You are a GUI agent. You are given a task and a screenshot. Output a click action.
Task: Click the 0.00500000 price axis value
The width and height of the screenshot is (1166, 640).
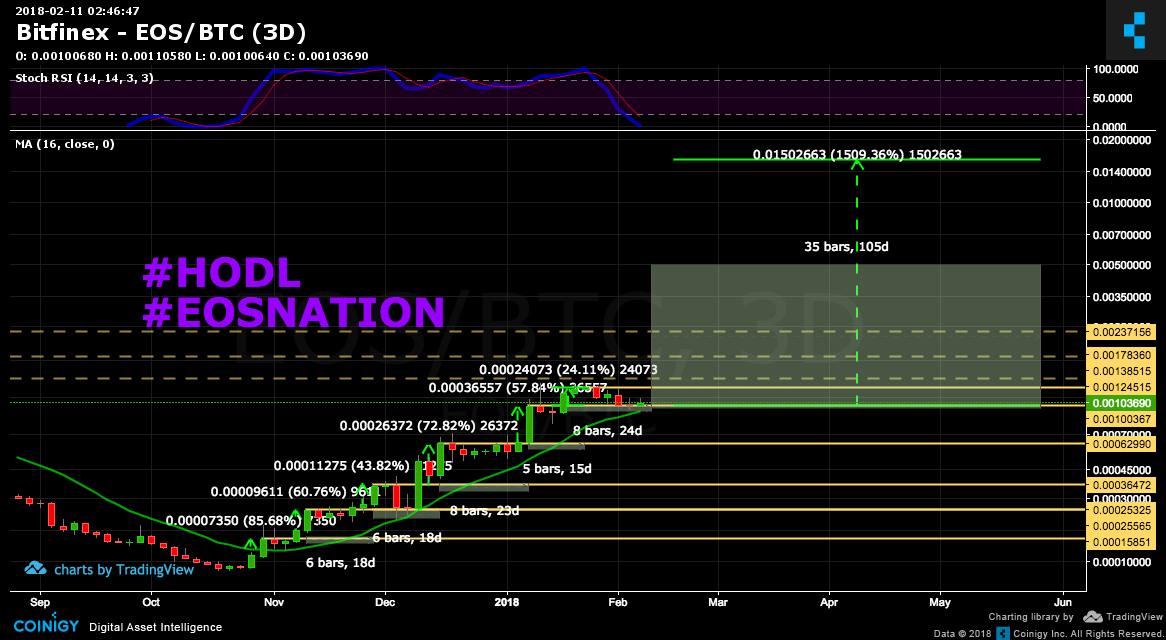pos(1121,265)
